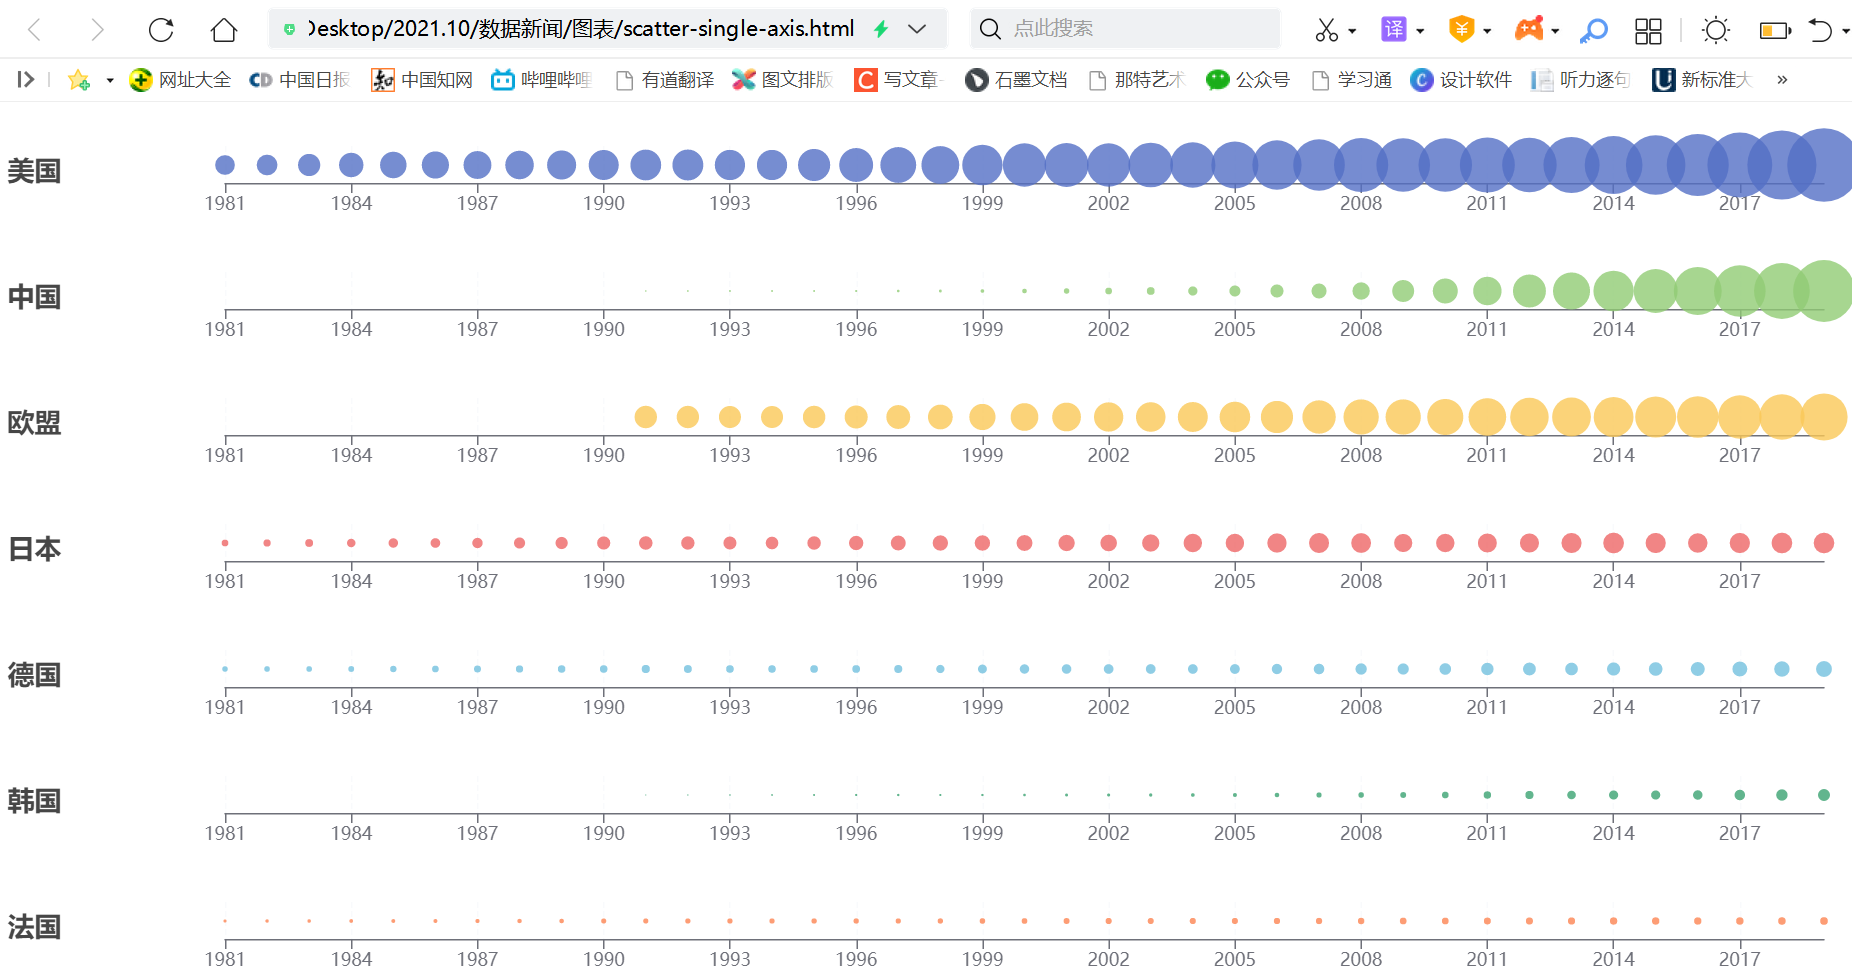The image size is (1852, 980).
Task: Open the 设计软件 bookmark
Action: [1461, 80]
